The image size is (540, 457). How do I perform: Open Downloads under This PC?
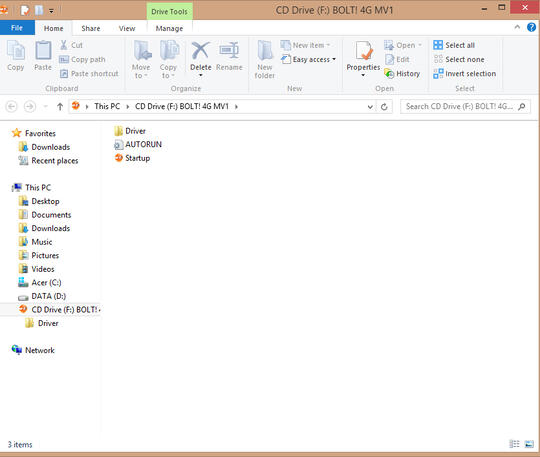click(x=44, y=228)
